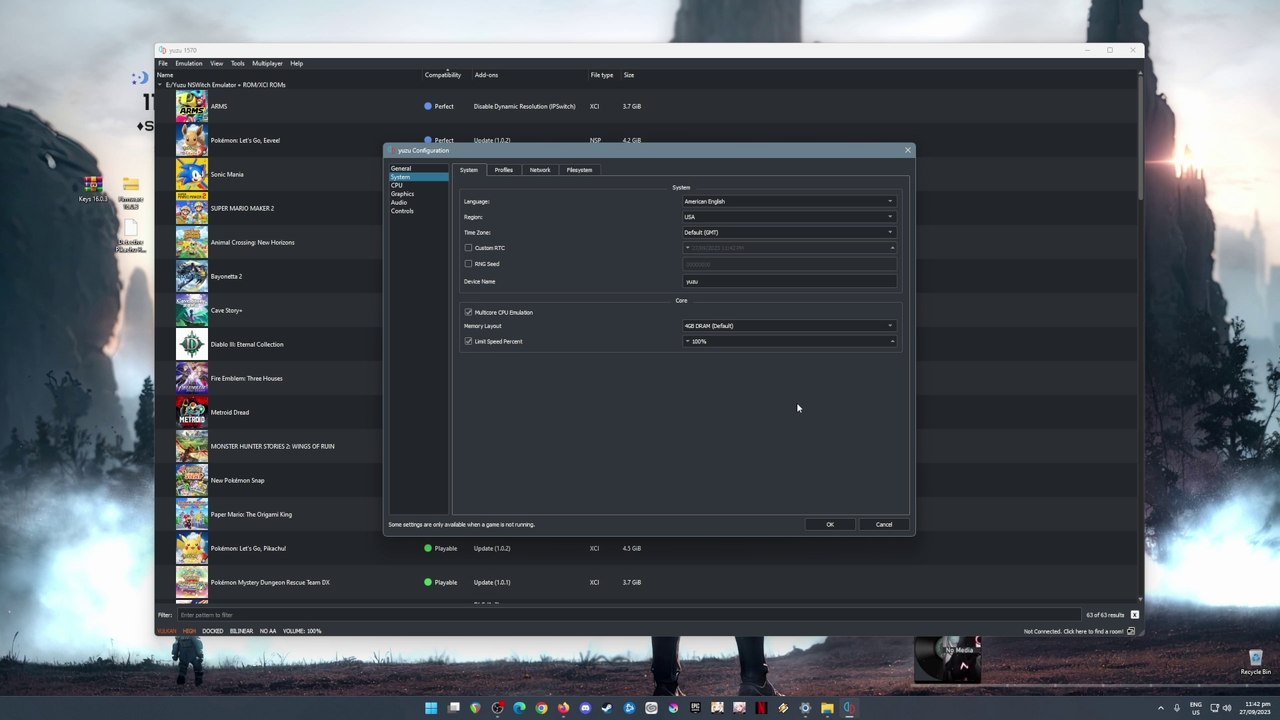Click the Device Name input field

(x=789, y=281)
